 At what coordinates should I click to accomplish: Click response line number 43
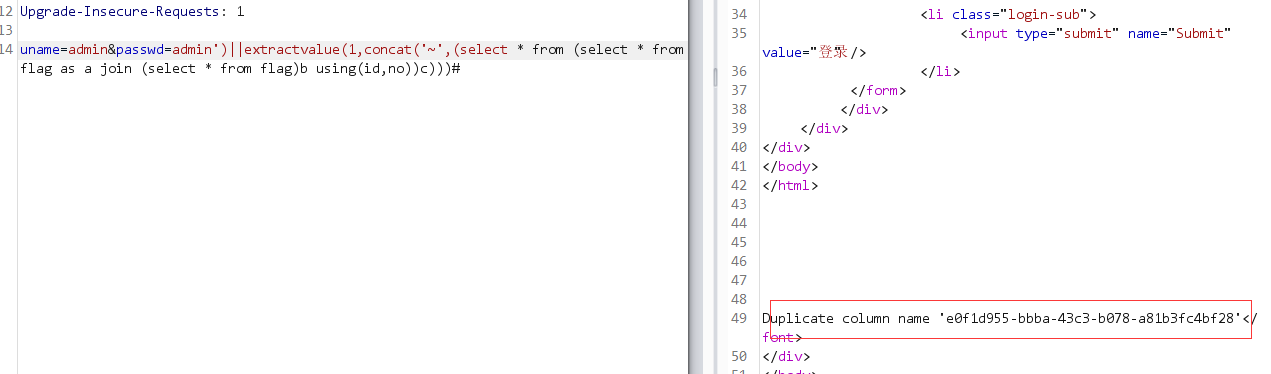pos(738,204)
